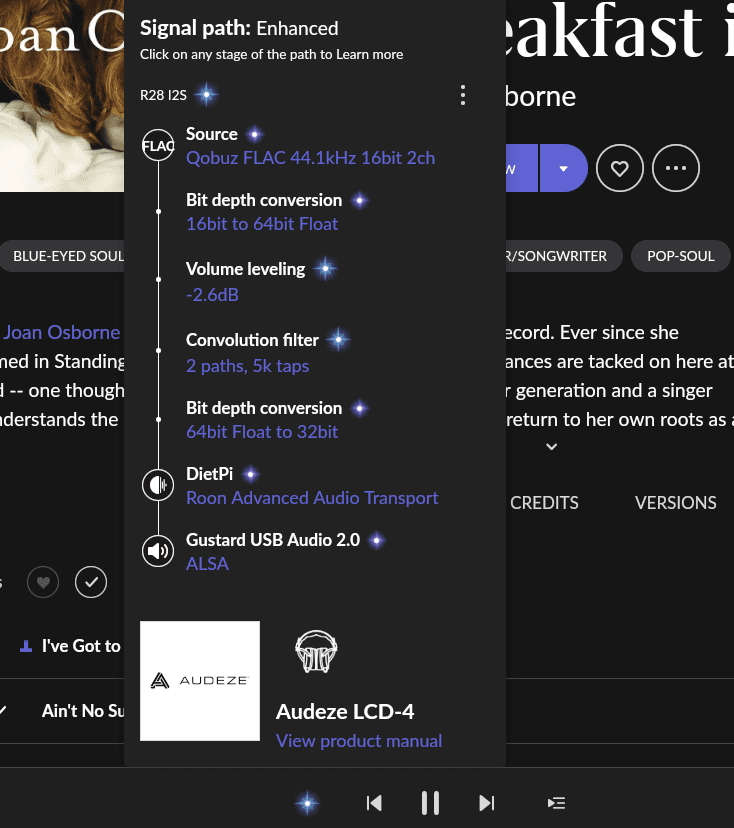Toggle the checkmark filter above the track list

tap(91, 582)
